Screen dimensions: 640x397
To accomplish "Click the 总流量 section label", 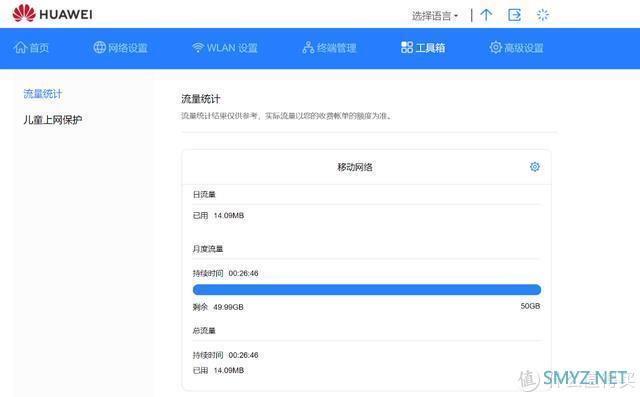I will tap(204, 330).
